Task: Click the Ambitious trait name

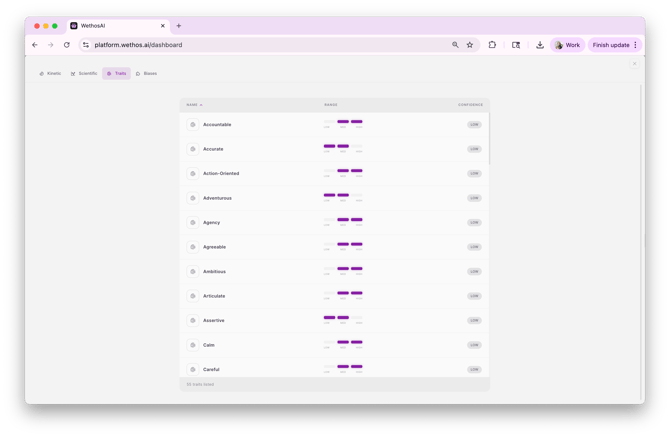Action: [214, 272]
